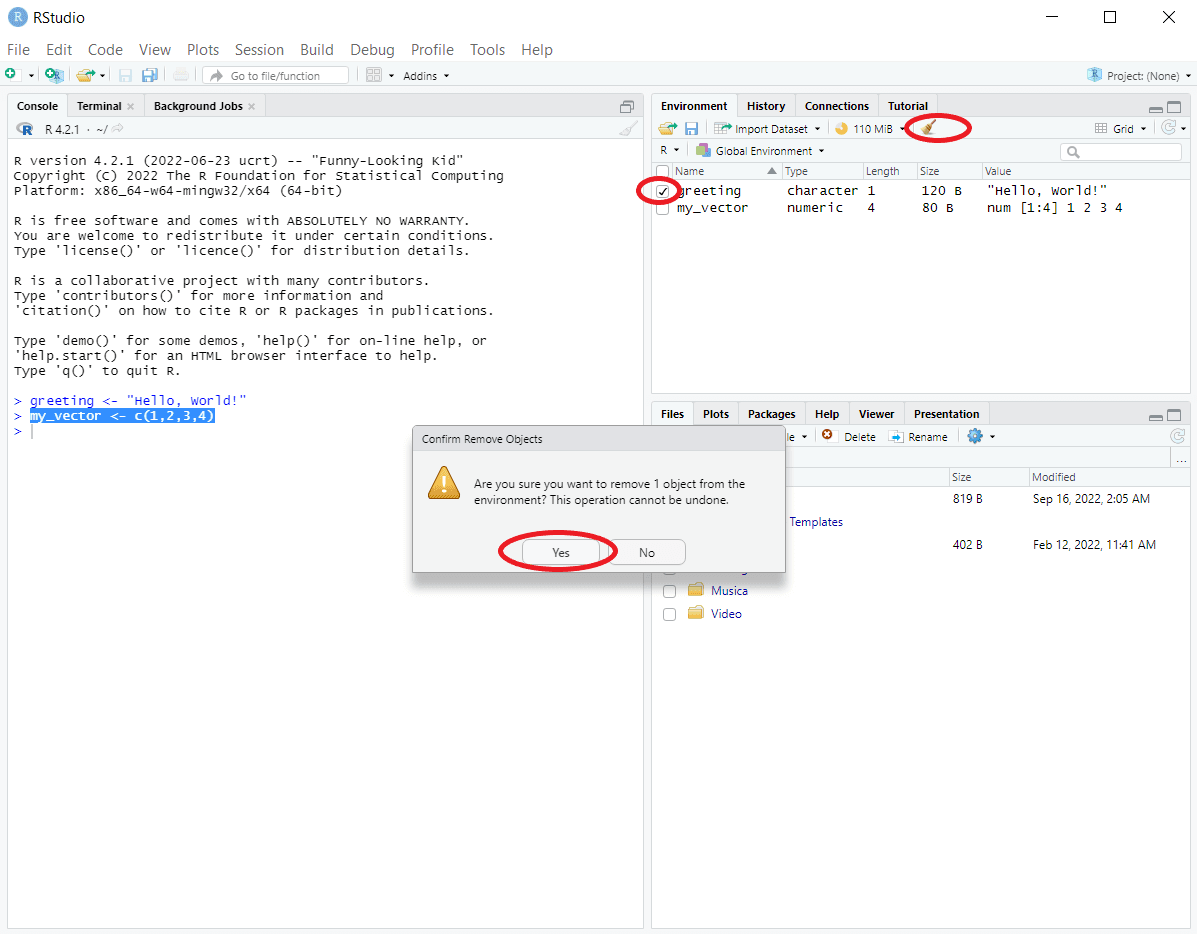Click the Rename button in Files pane
The height and width of the screenshot is (934, 1197).
918,436
